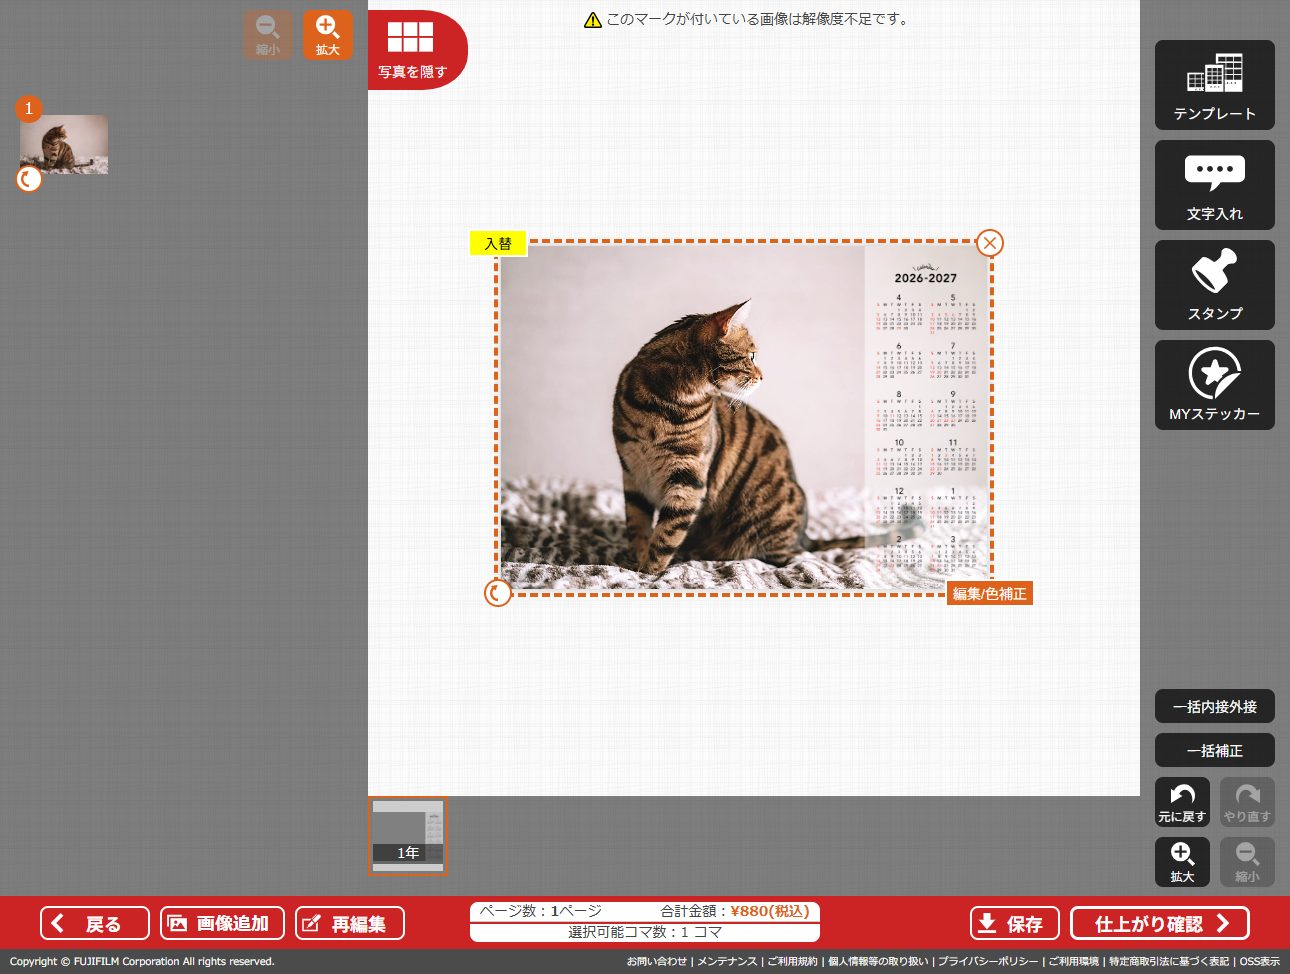Go back with 戻る button
This screenshot has width=1290, height=974.
(x=95, y=923)
